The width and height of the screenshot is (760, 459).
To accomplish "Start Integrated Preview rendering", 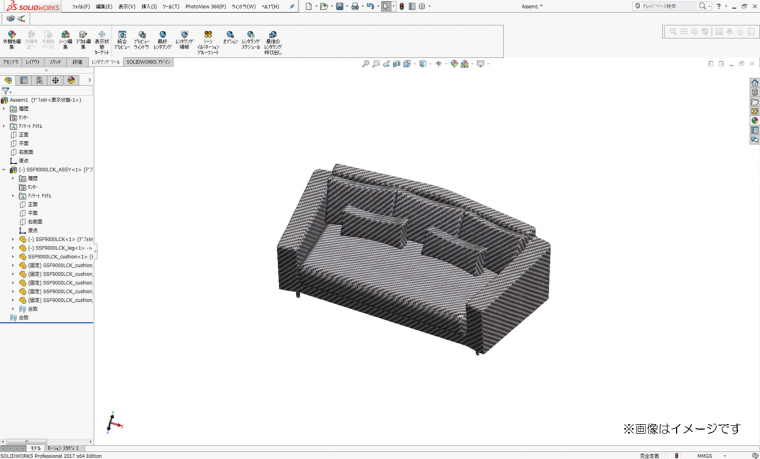I will [x=122, y=39].
